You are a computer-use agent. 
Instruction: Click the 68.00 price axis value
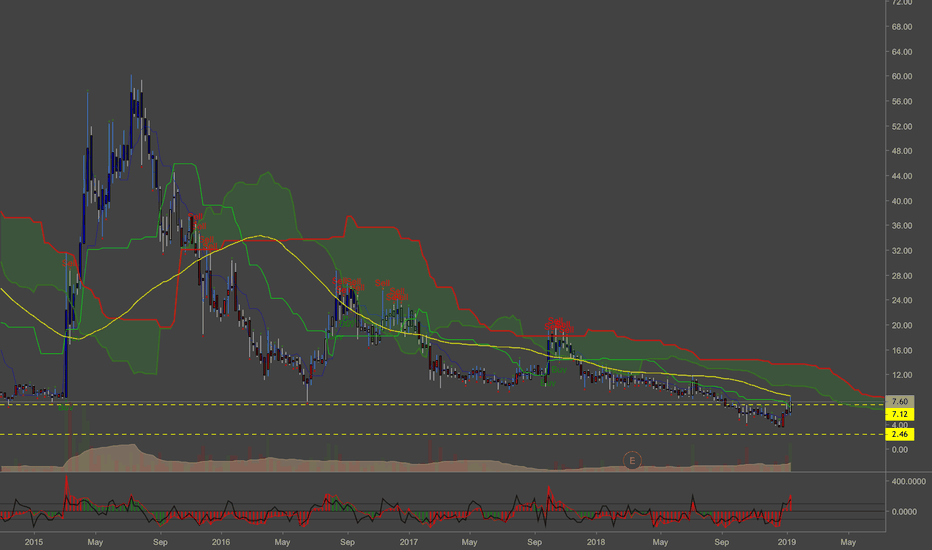pyautogui.click(x=902, y=27)
